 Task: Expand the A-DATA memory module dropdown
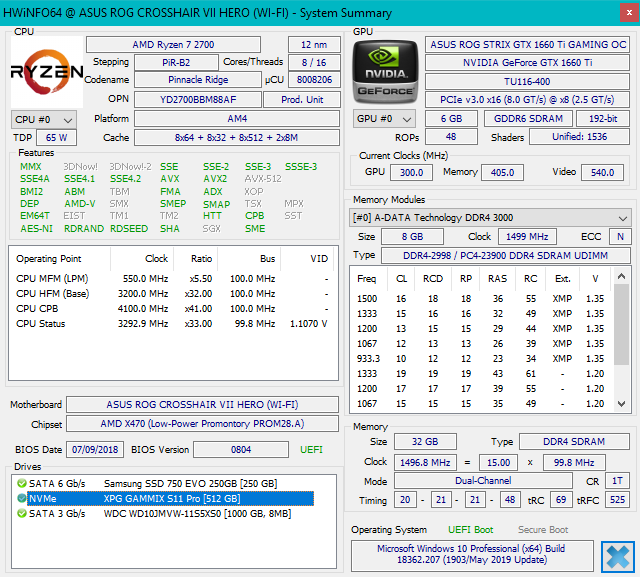[490, 218]
